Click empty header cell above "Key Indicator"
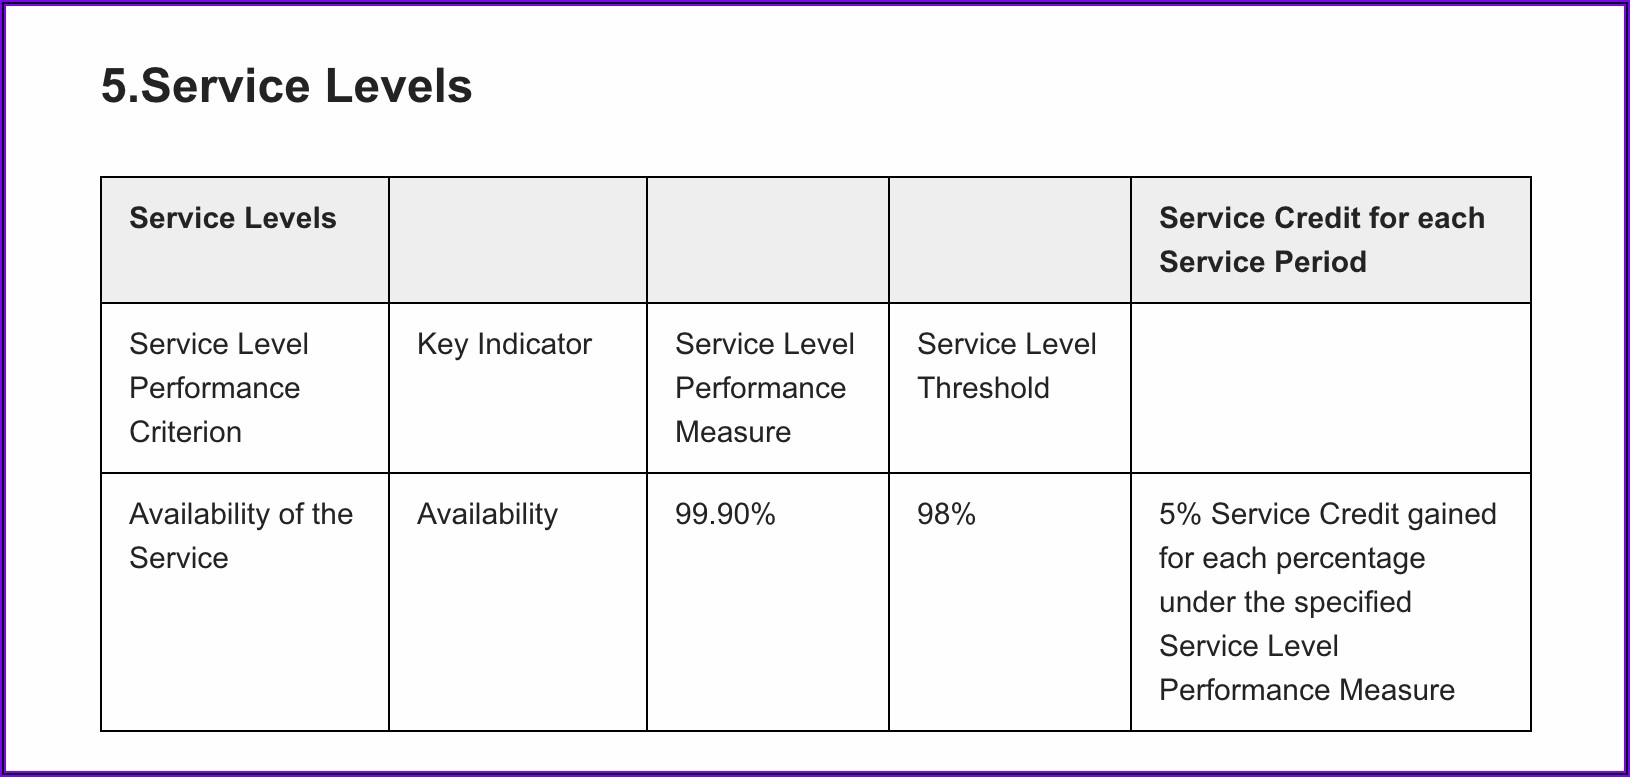The width and height of the screenshot is (1630, 777). tap(517, 241)
